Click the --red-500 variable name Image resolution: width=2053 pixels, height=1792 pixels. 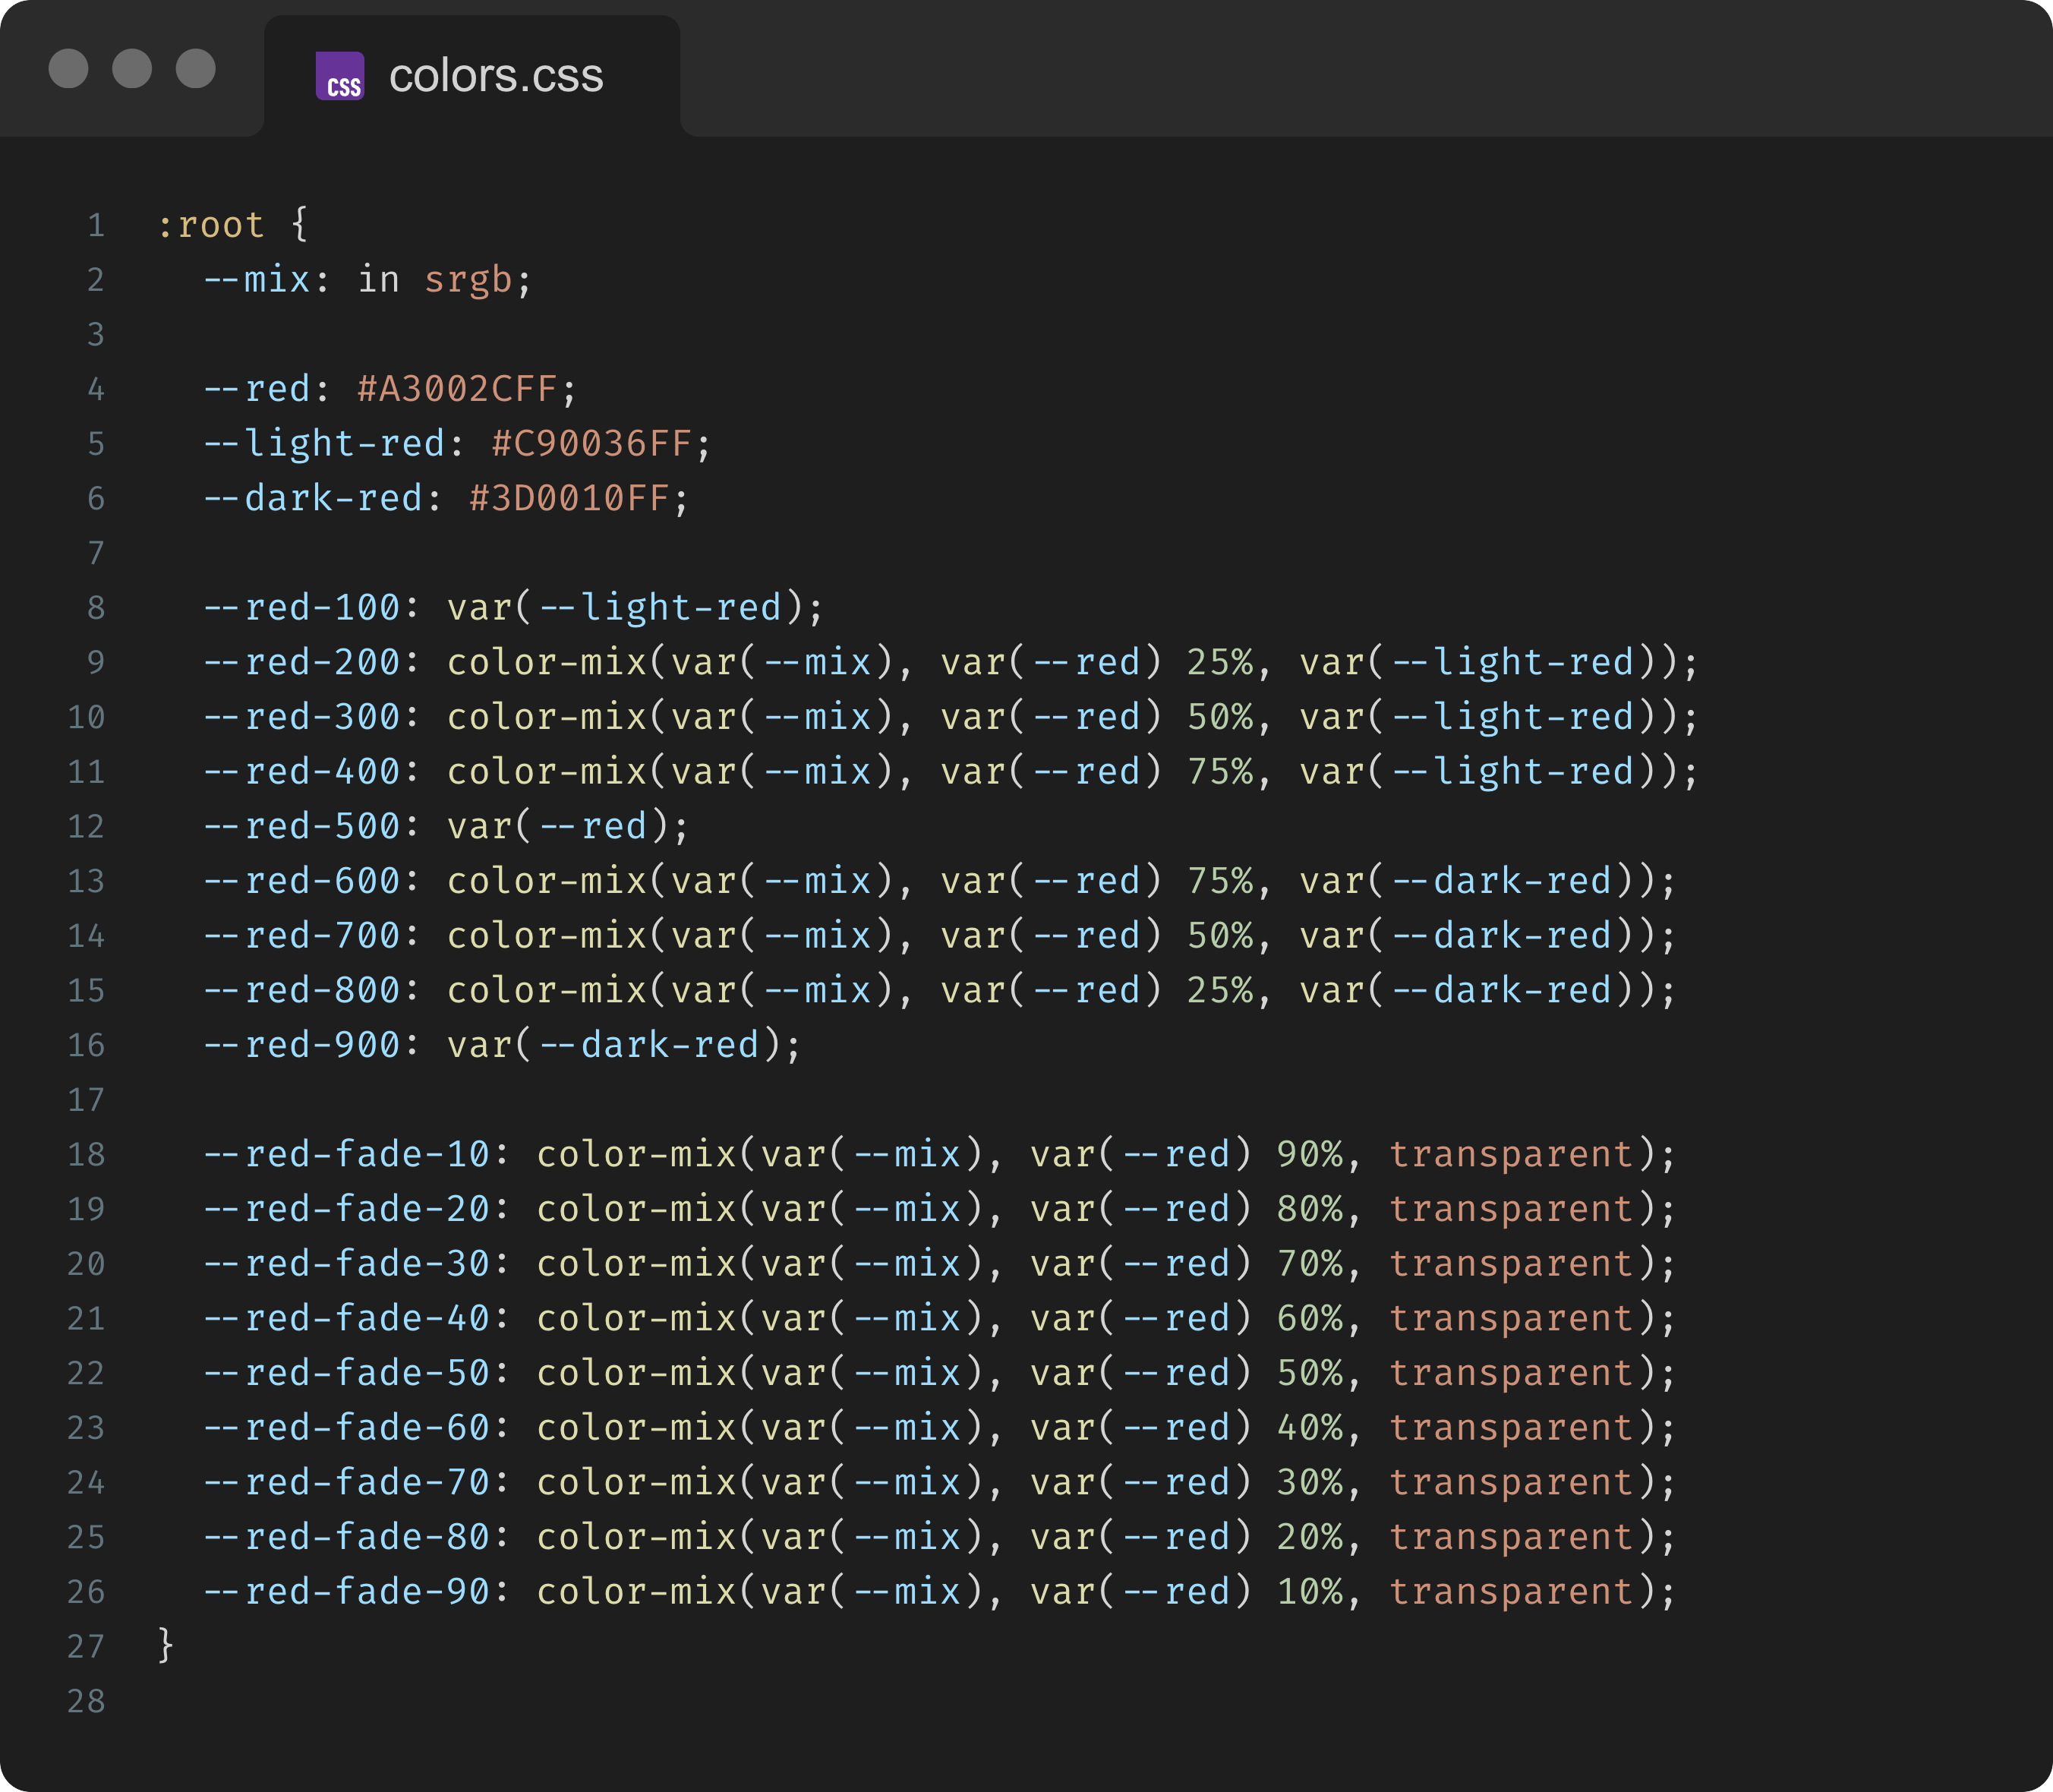302,826
